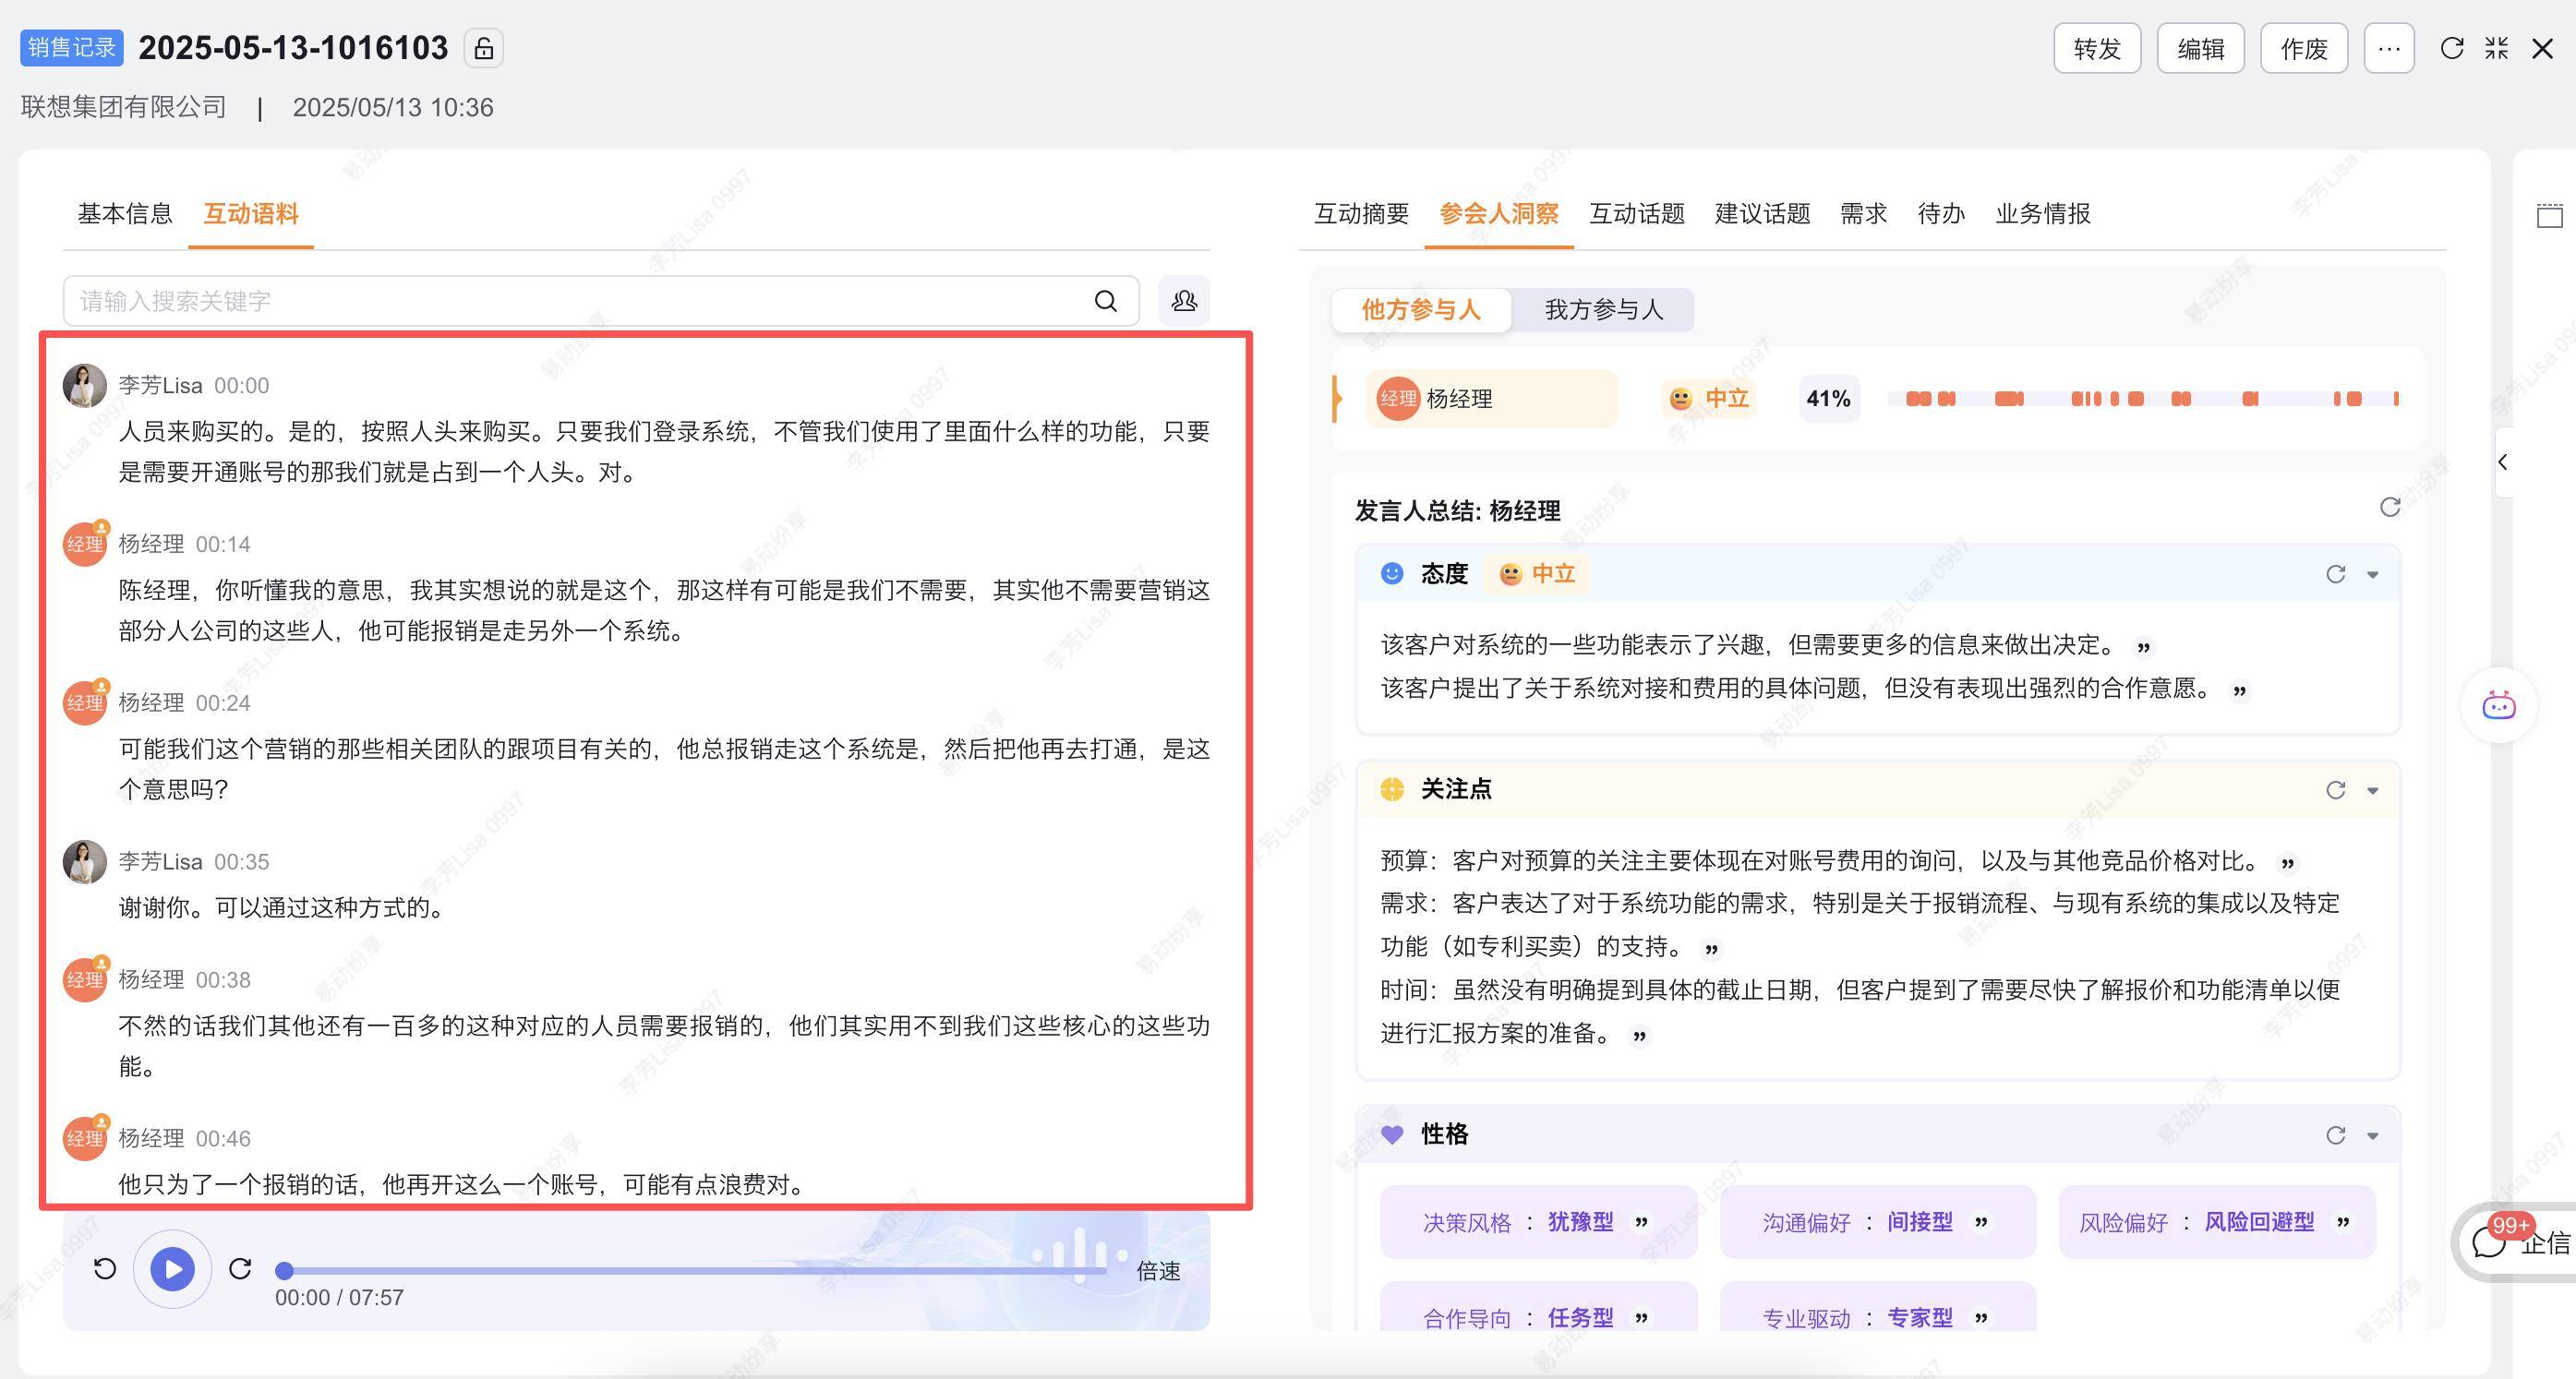Open the participants filter icon
Screen dimensions: 2576x1379
point(1184,301)
